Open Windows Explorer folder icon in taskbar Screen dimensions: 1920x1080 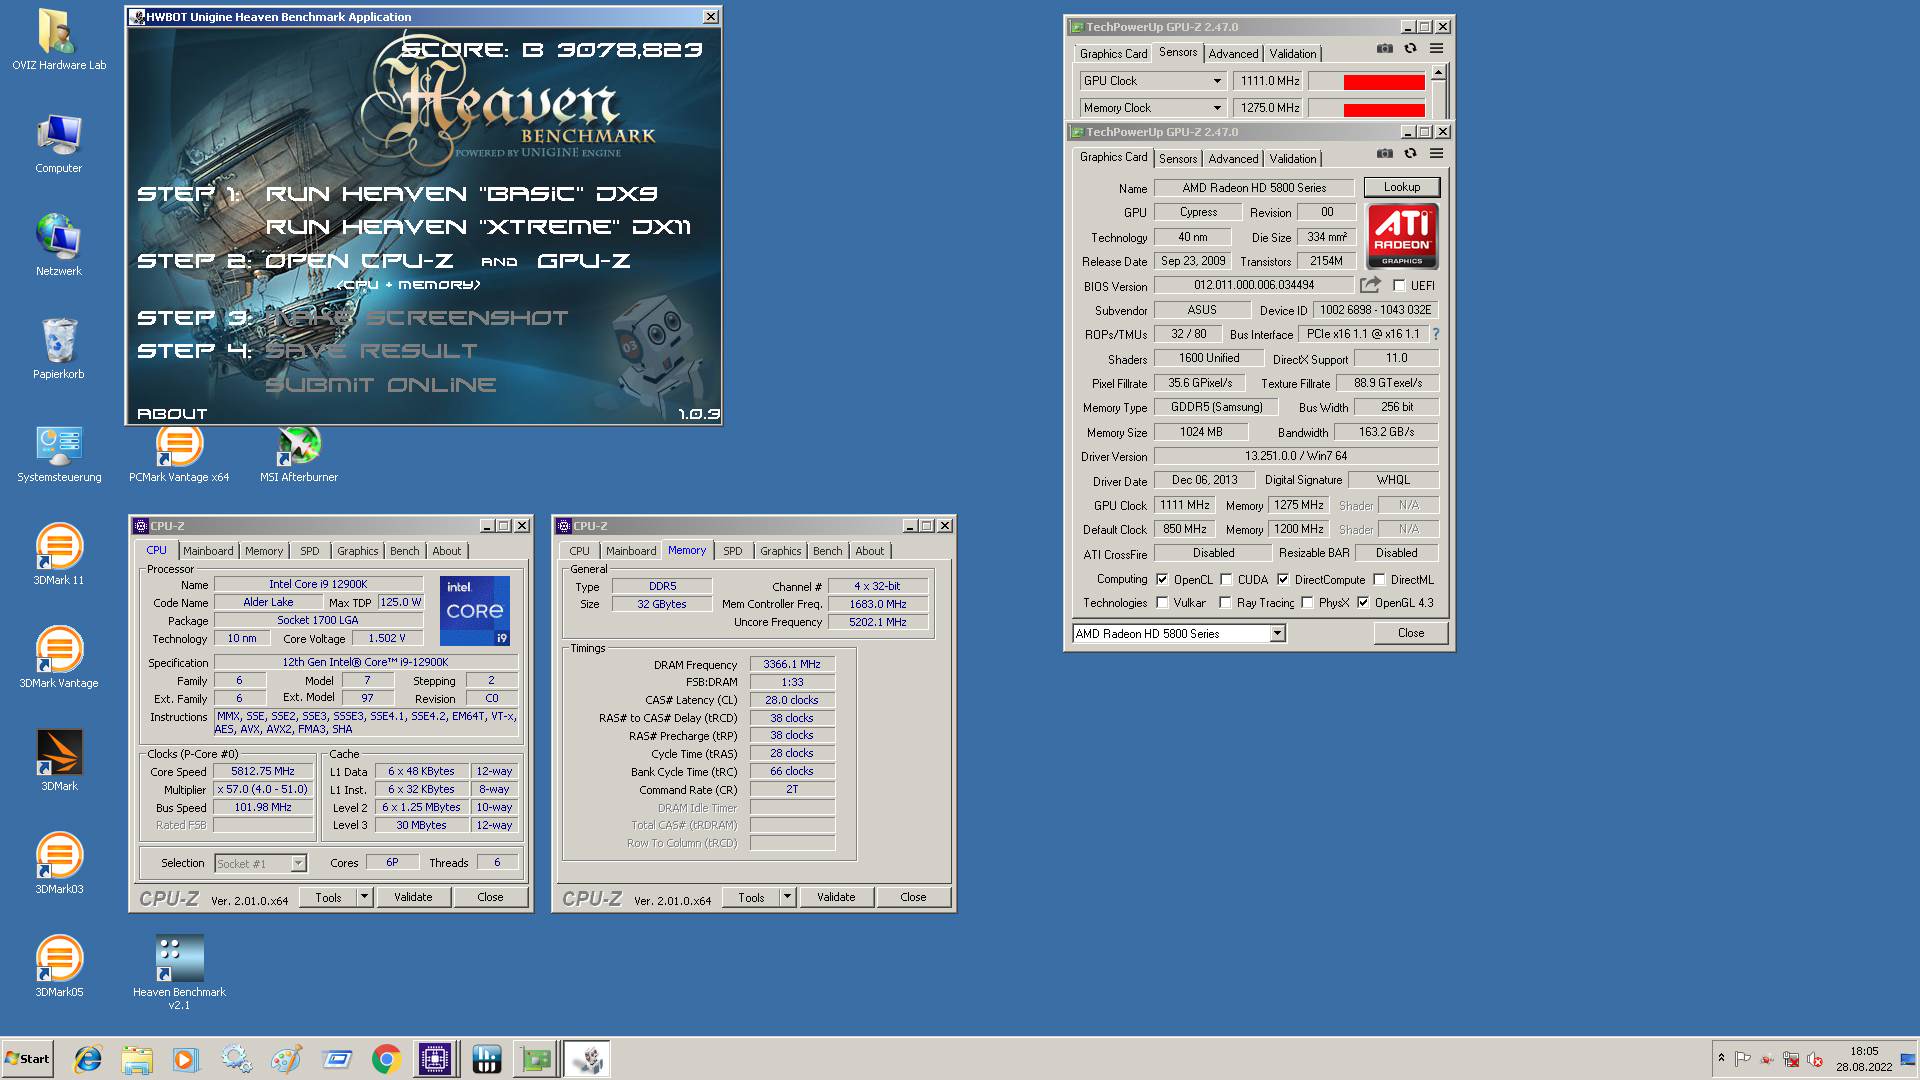coord(137,1059)
